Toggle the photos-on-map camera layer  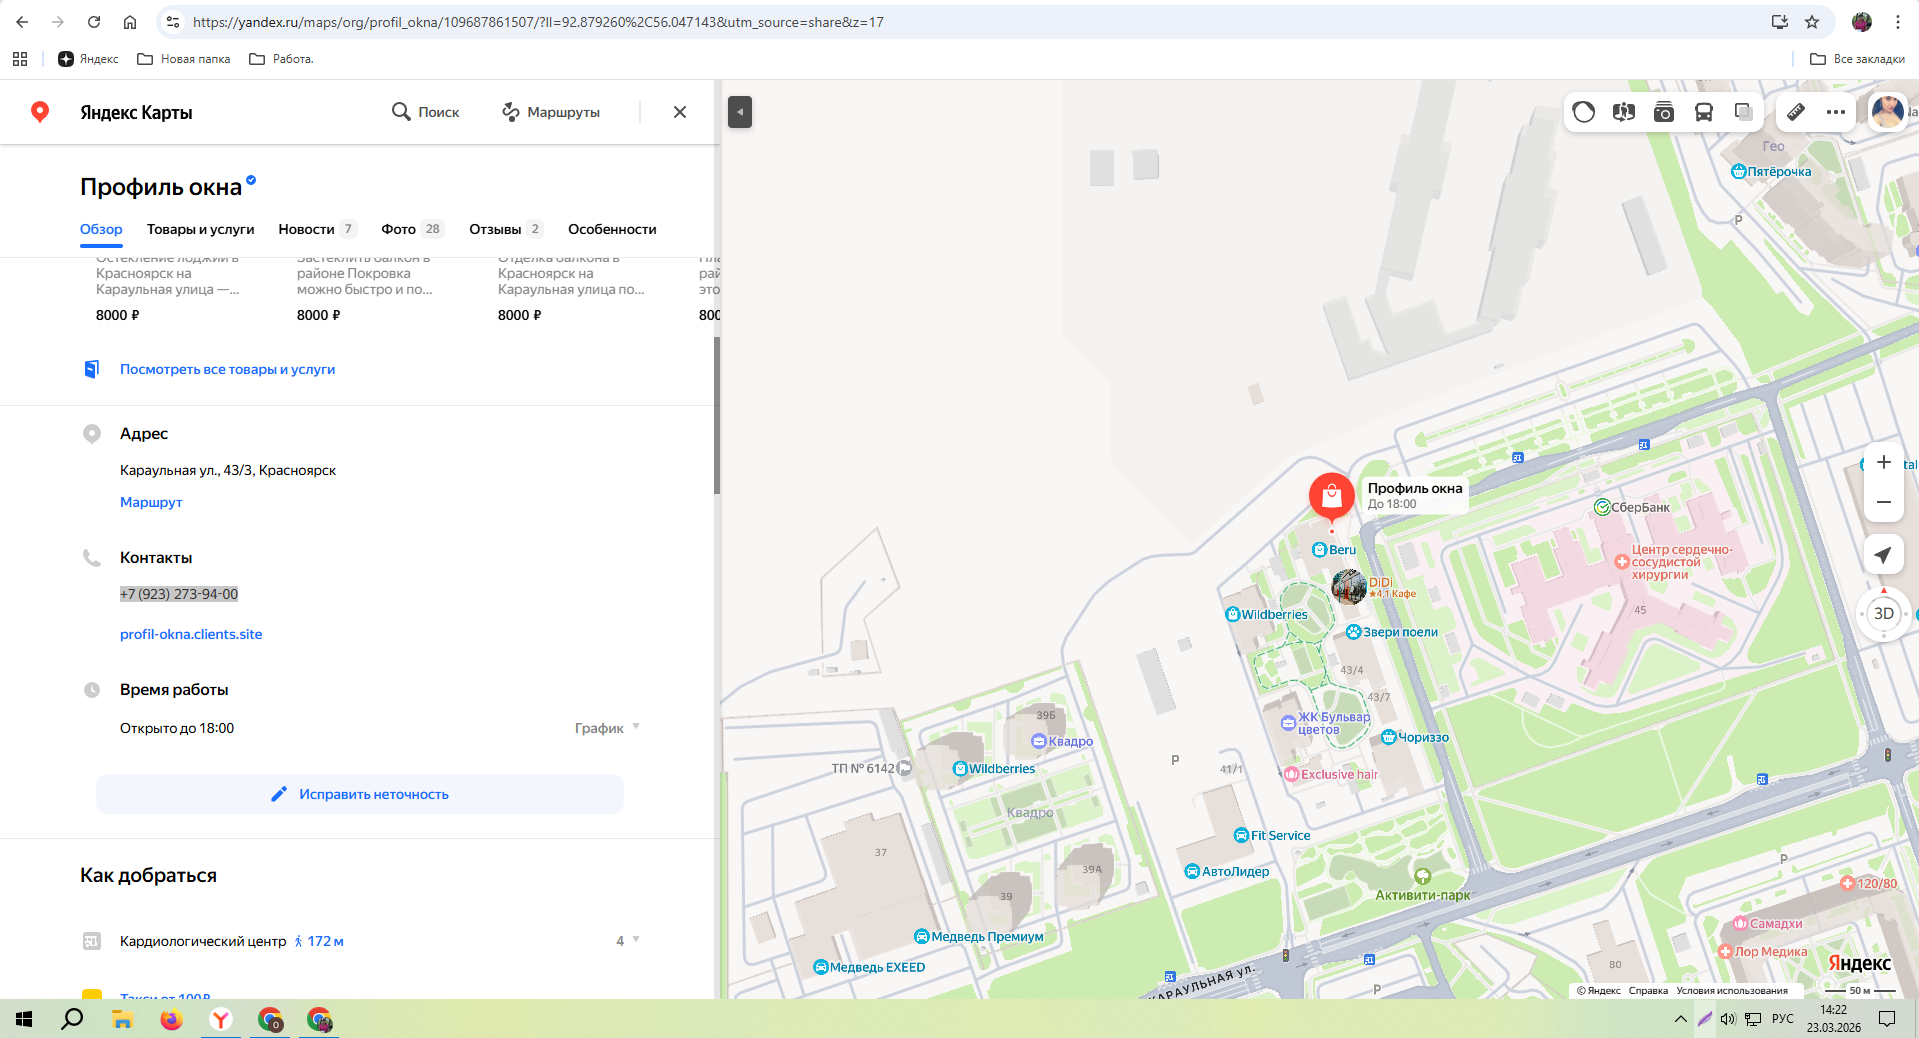1664,112
